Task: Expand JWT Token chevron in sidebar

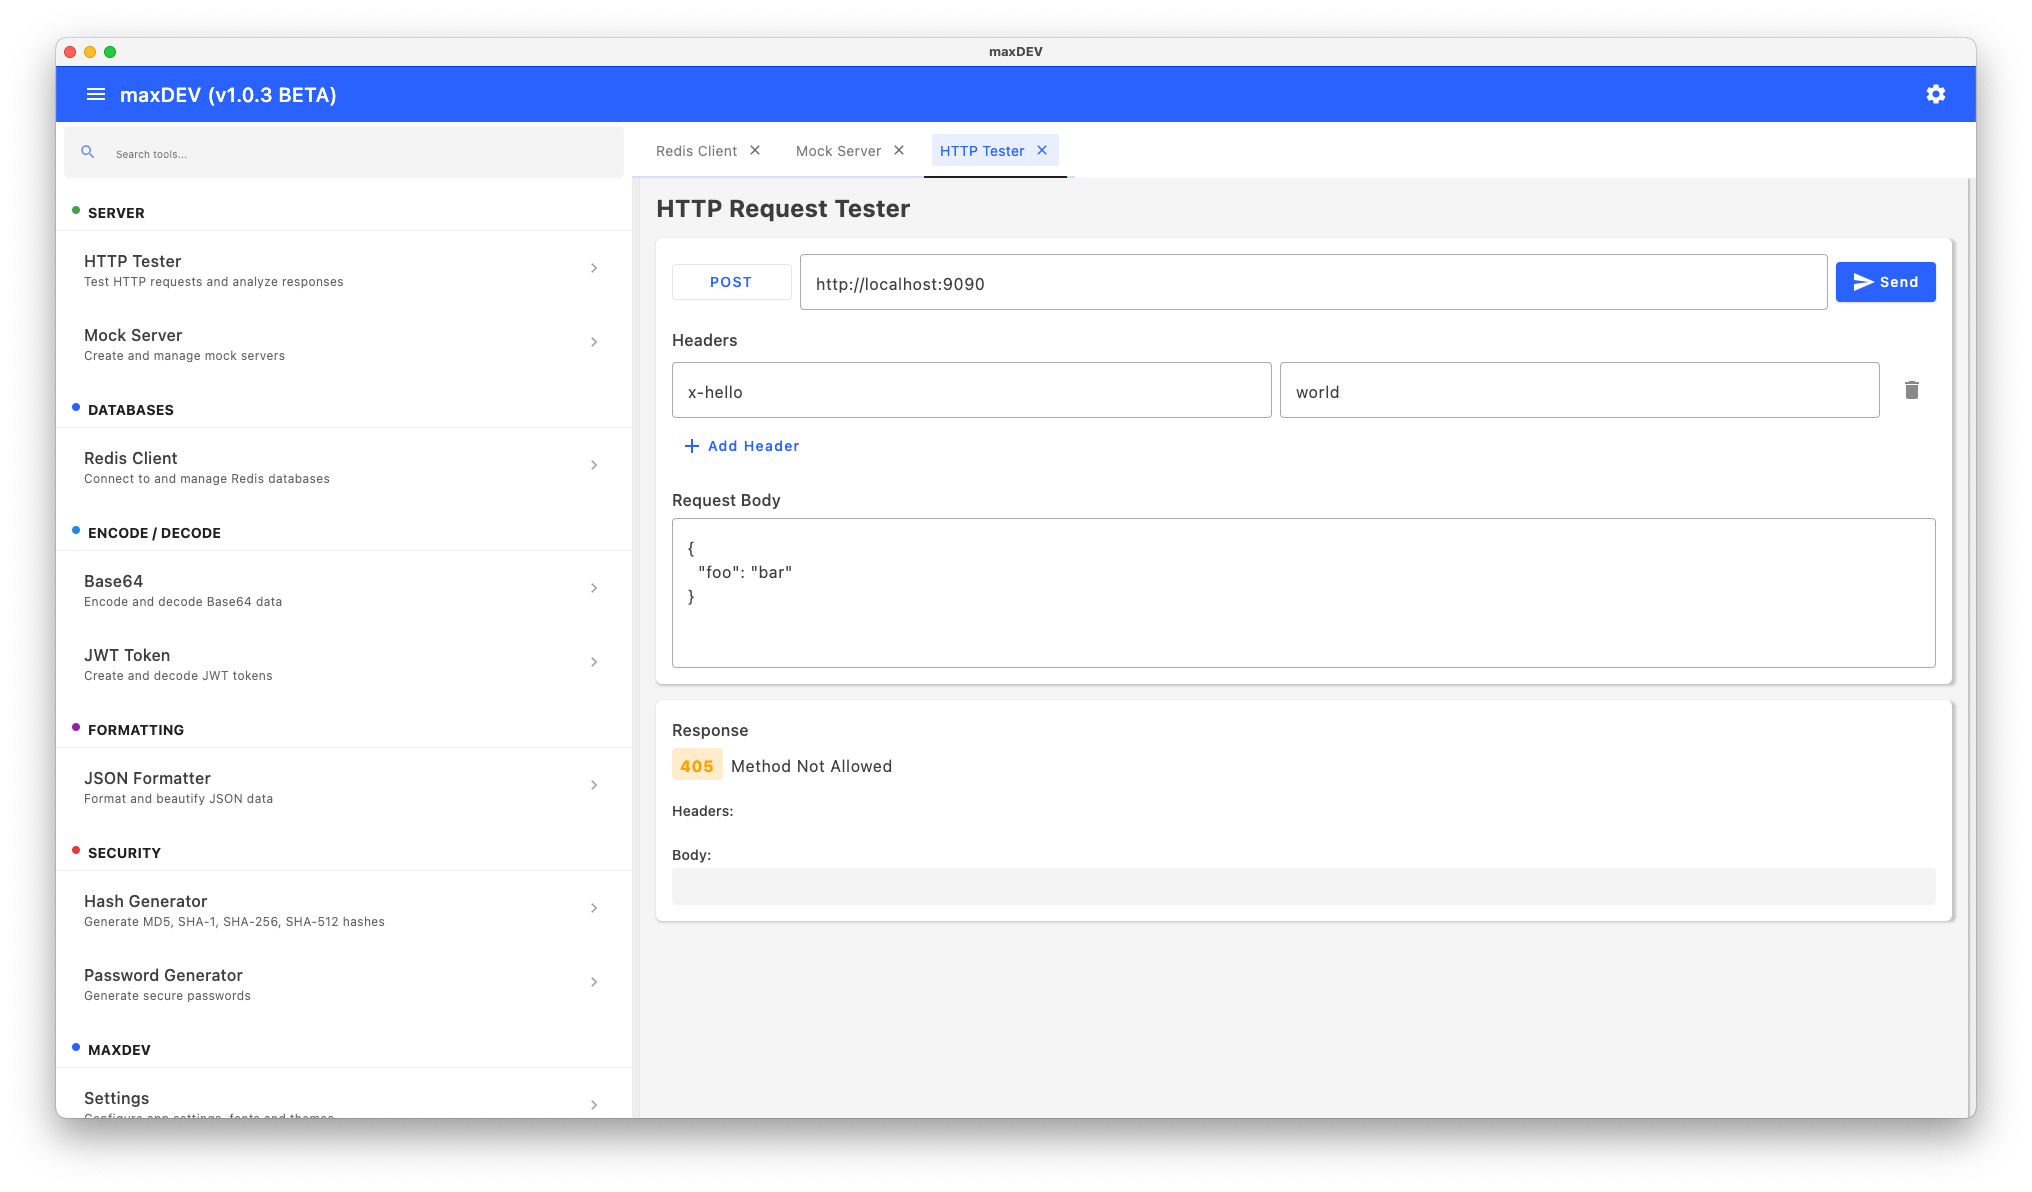Action: (x=594, y=662)
